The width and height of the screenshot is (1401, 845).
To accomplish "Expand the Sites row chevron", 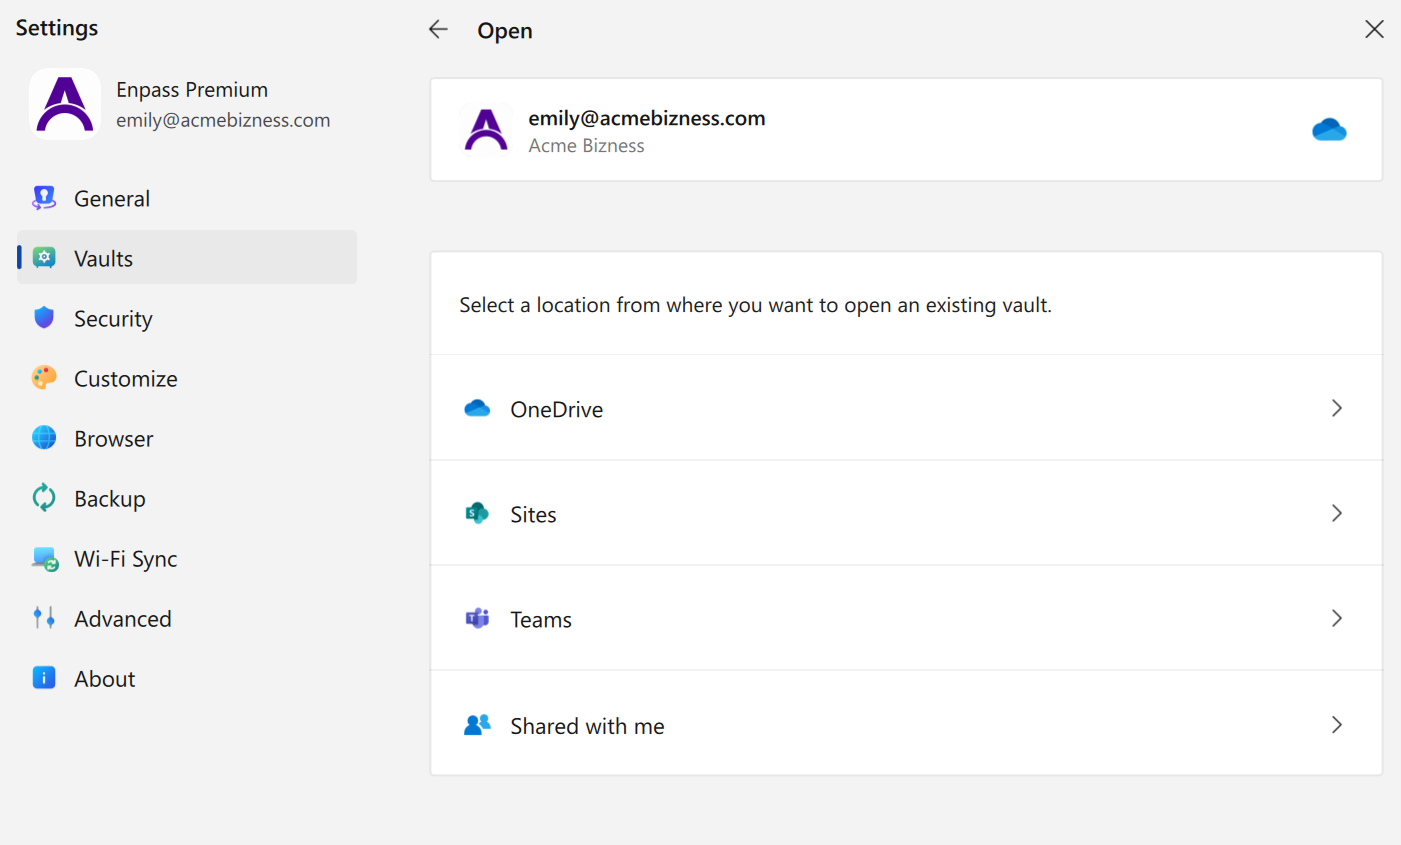I will [1337, 513].
